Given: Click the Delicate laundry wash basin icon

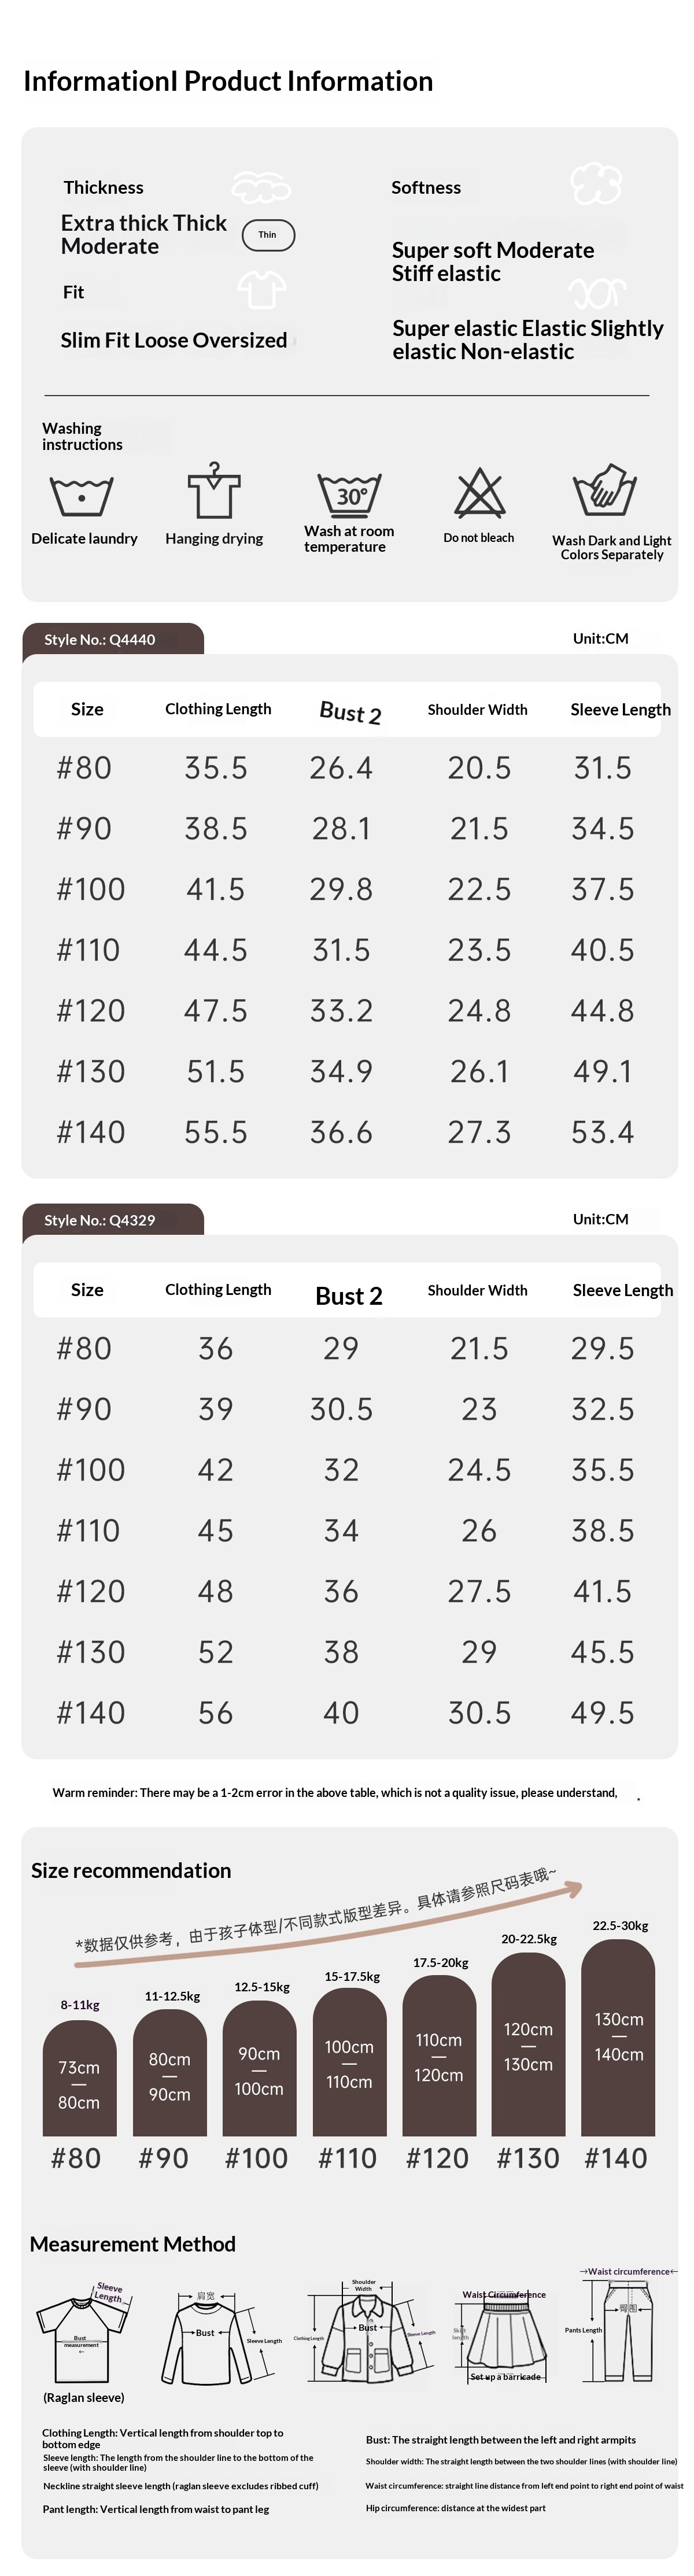Looking at the screenshot, I should 81,495.
